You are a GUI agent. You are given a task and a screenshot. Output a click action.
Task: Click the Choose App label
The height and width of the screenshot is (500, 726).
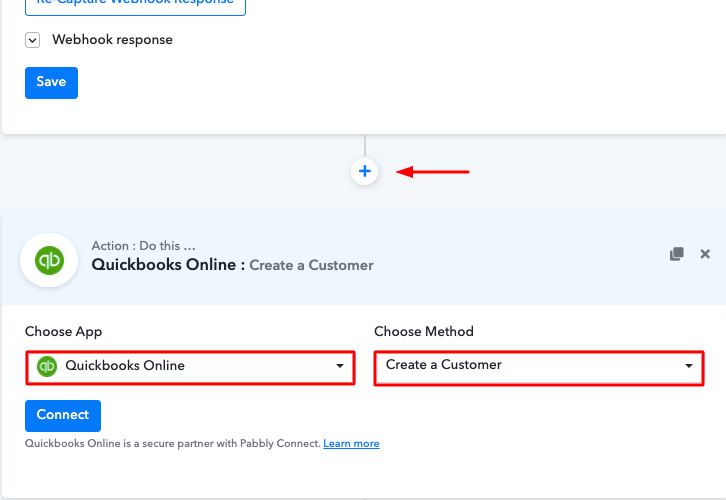(x=63, y=331)
